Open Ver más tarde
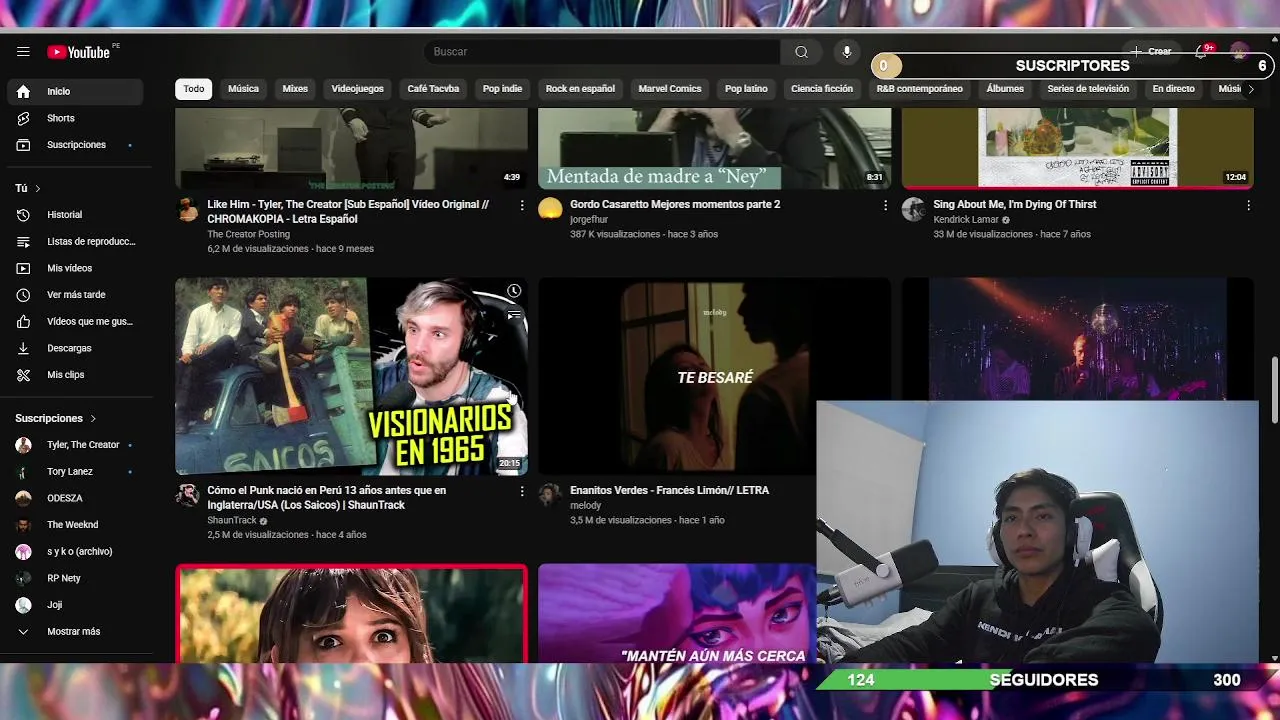 [x=75, y=295]
